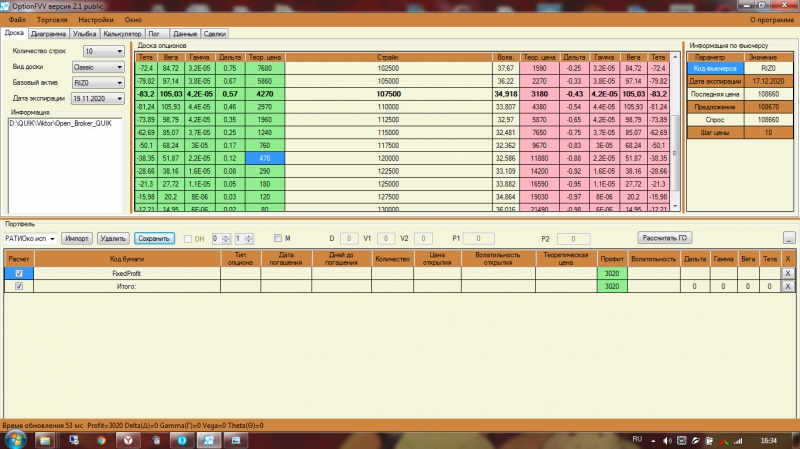
Task: Switch to the Калькулятор tab
Action: [122, 34]
